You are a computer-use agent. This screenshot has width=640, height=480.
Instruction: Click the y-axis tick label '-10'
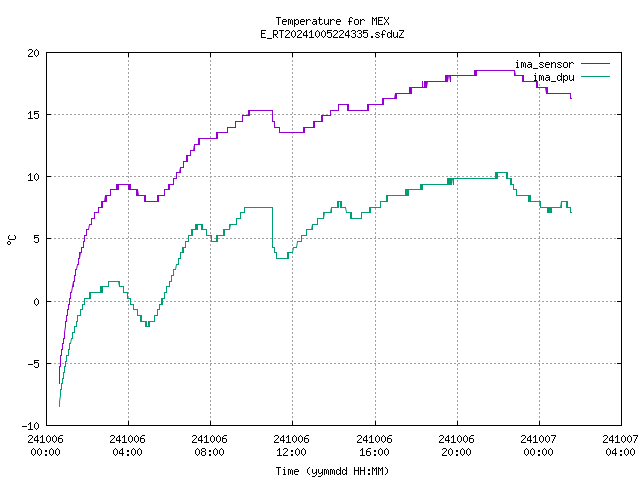(x=31, y=426)
